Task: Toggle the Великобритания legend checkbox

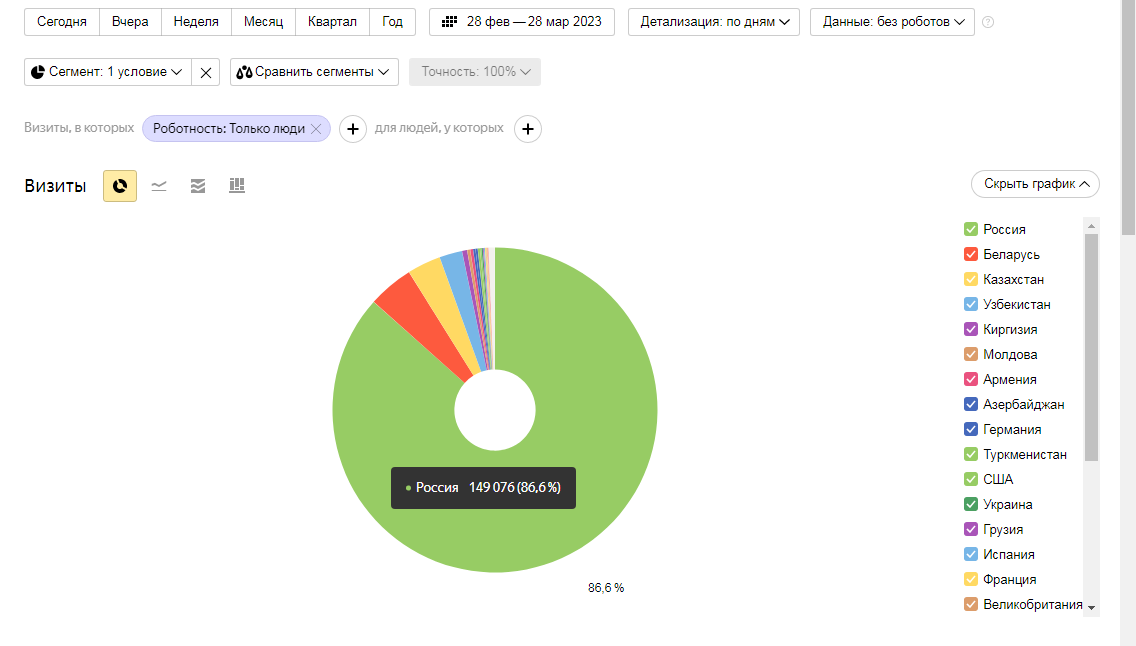Action: tap(971, 604)
